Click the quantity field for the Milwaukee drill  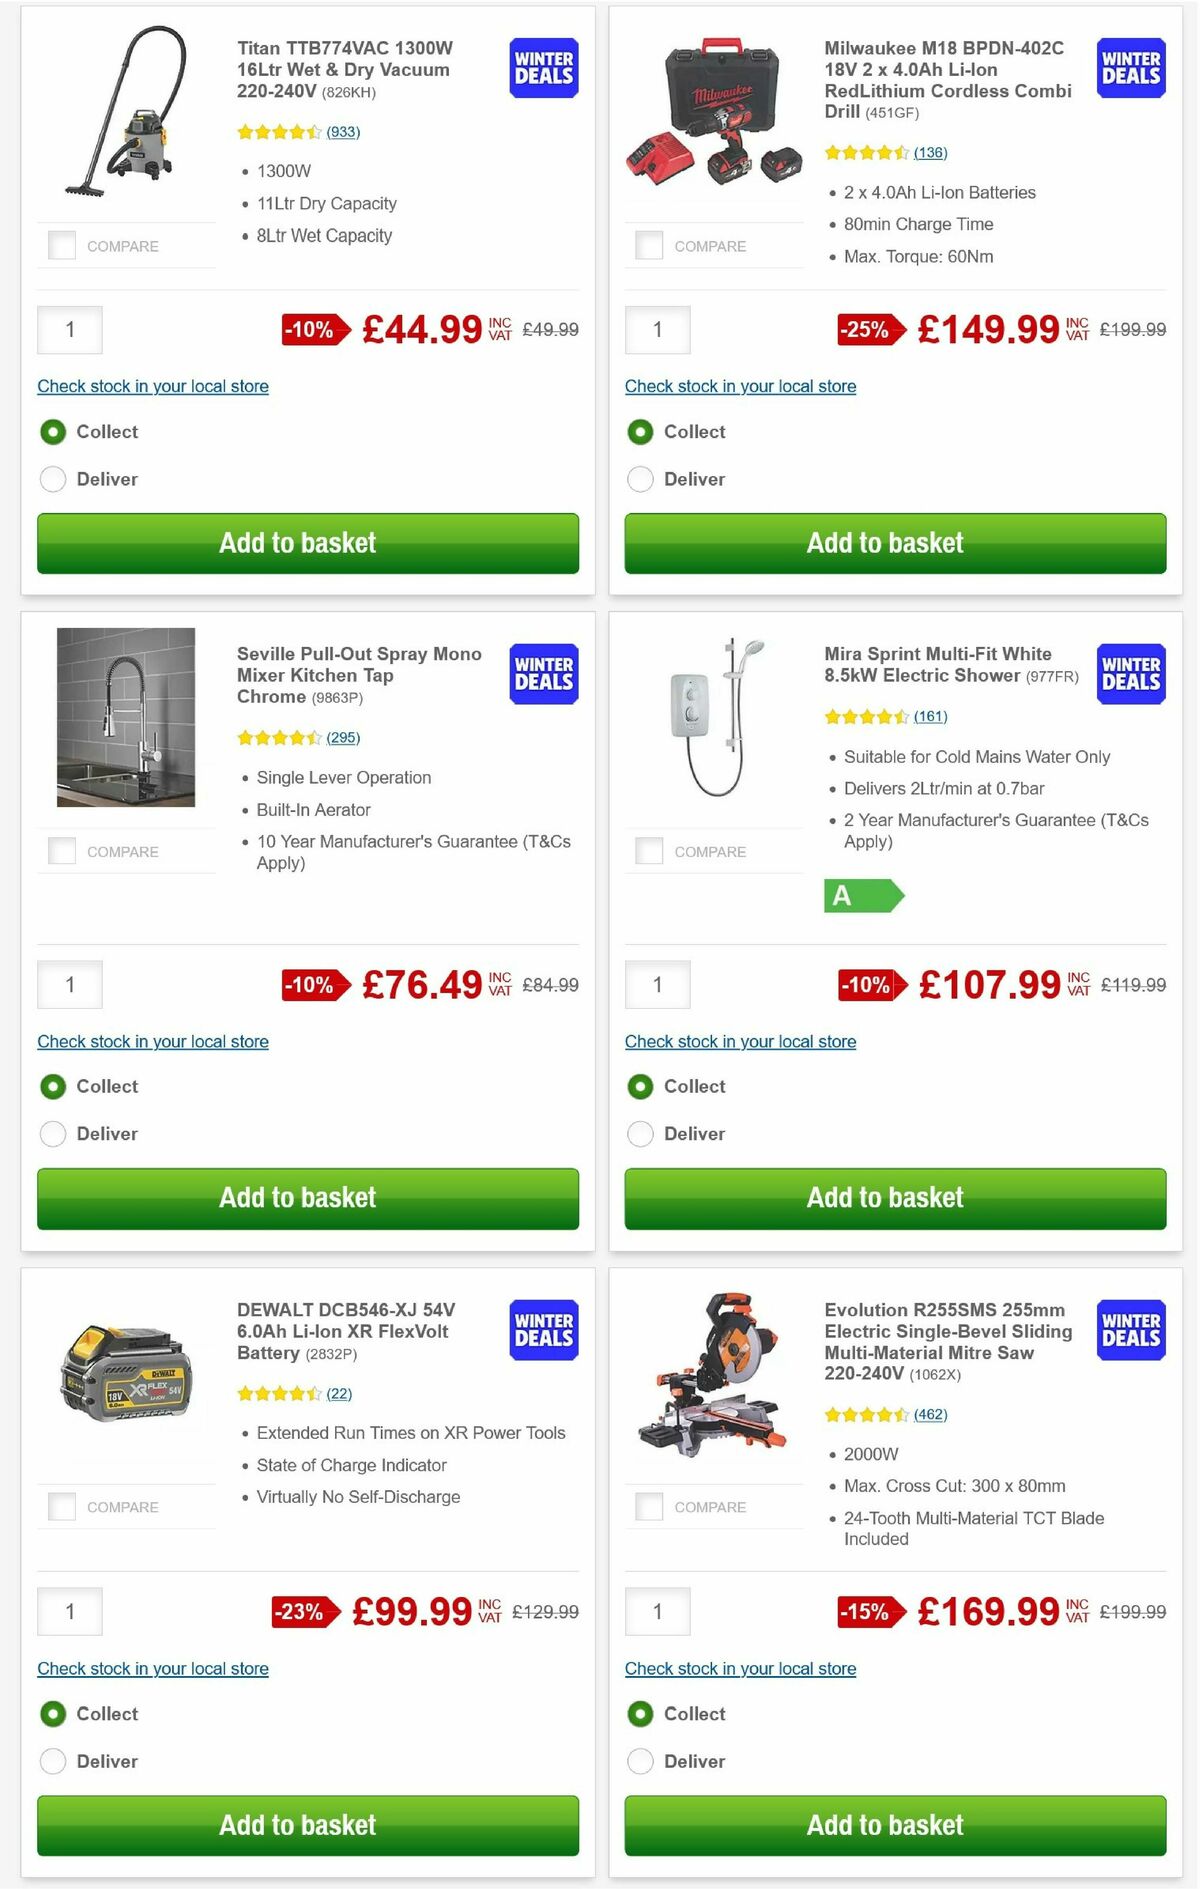pyautogui.click(x=657, y=330)
